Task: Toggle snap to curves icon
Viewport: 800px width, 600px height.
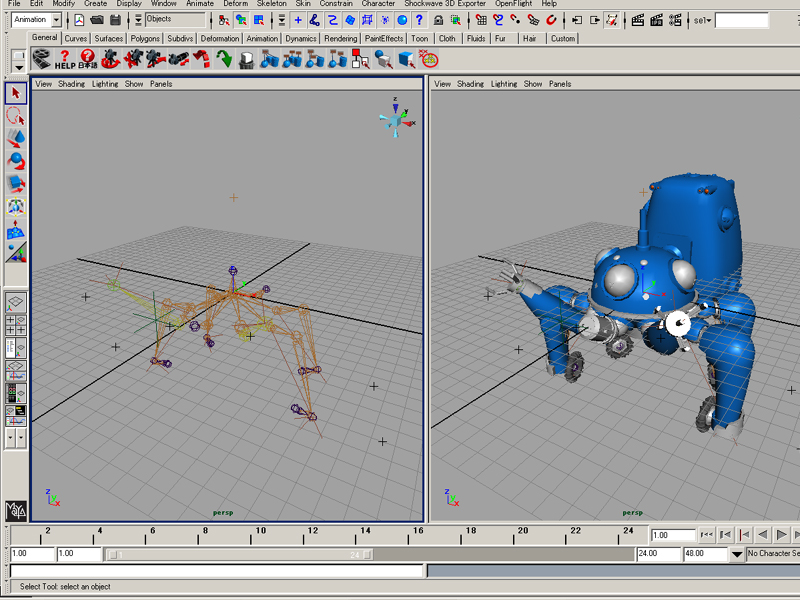Action: coord(497,19)
